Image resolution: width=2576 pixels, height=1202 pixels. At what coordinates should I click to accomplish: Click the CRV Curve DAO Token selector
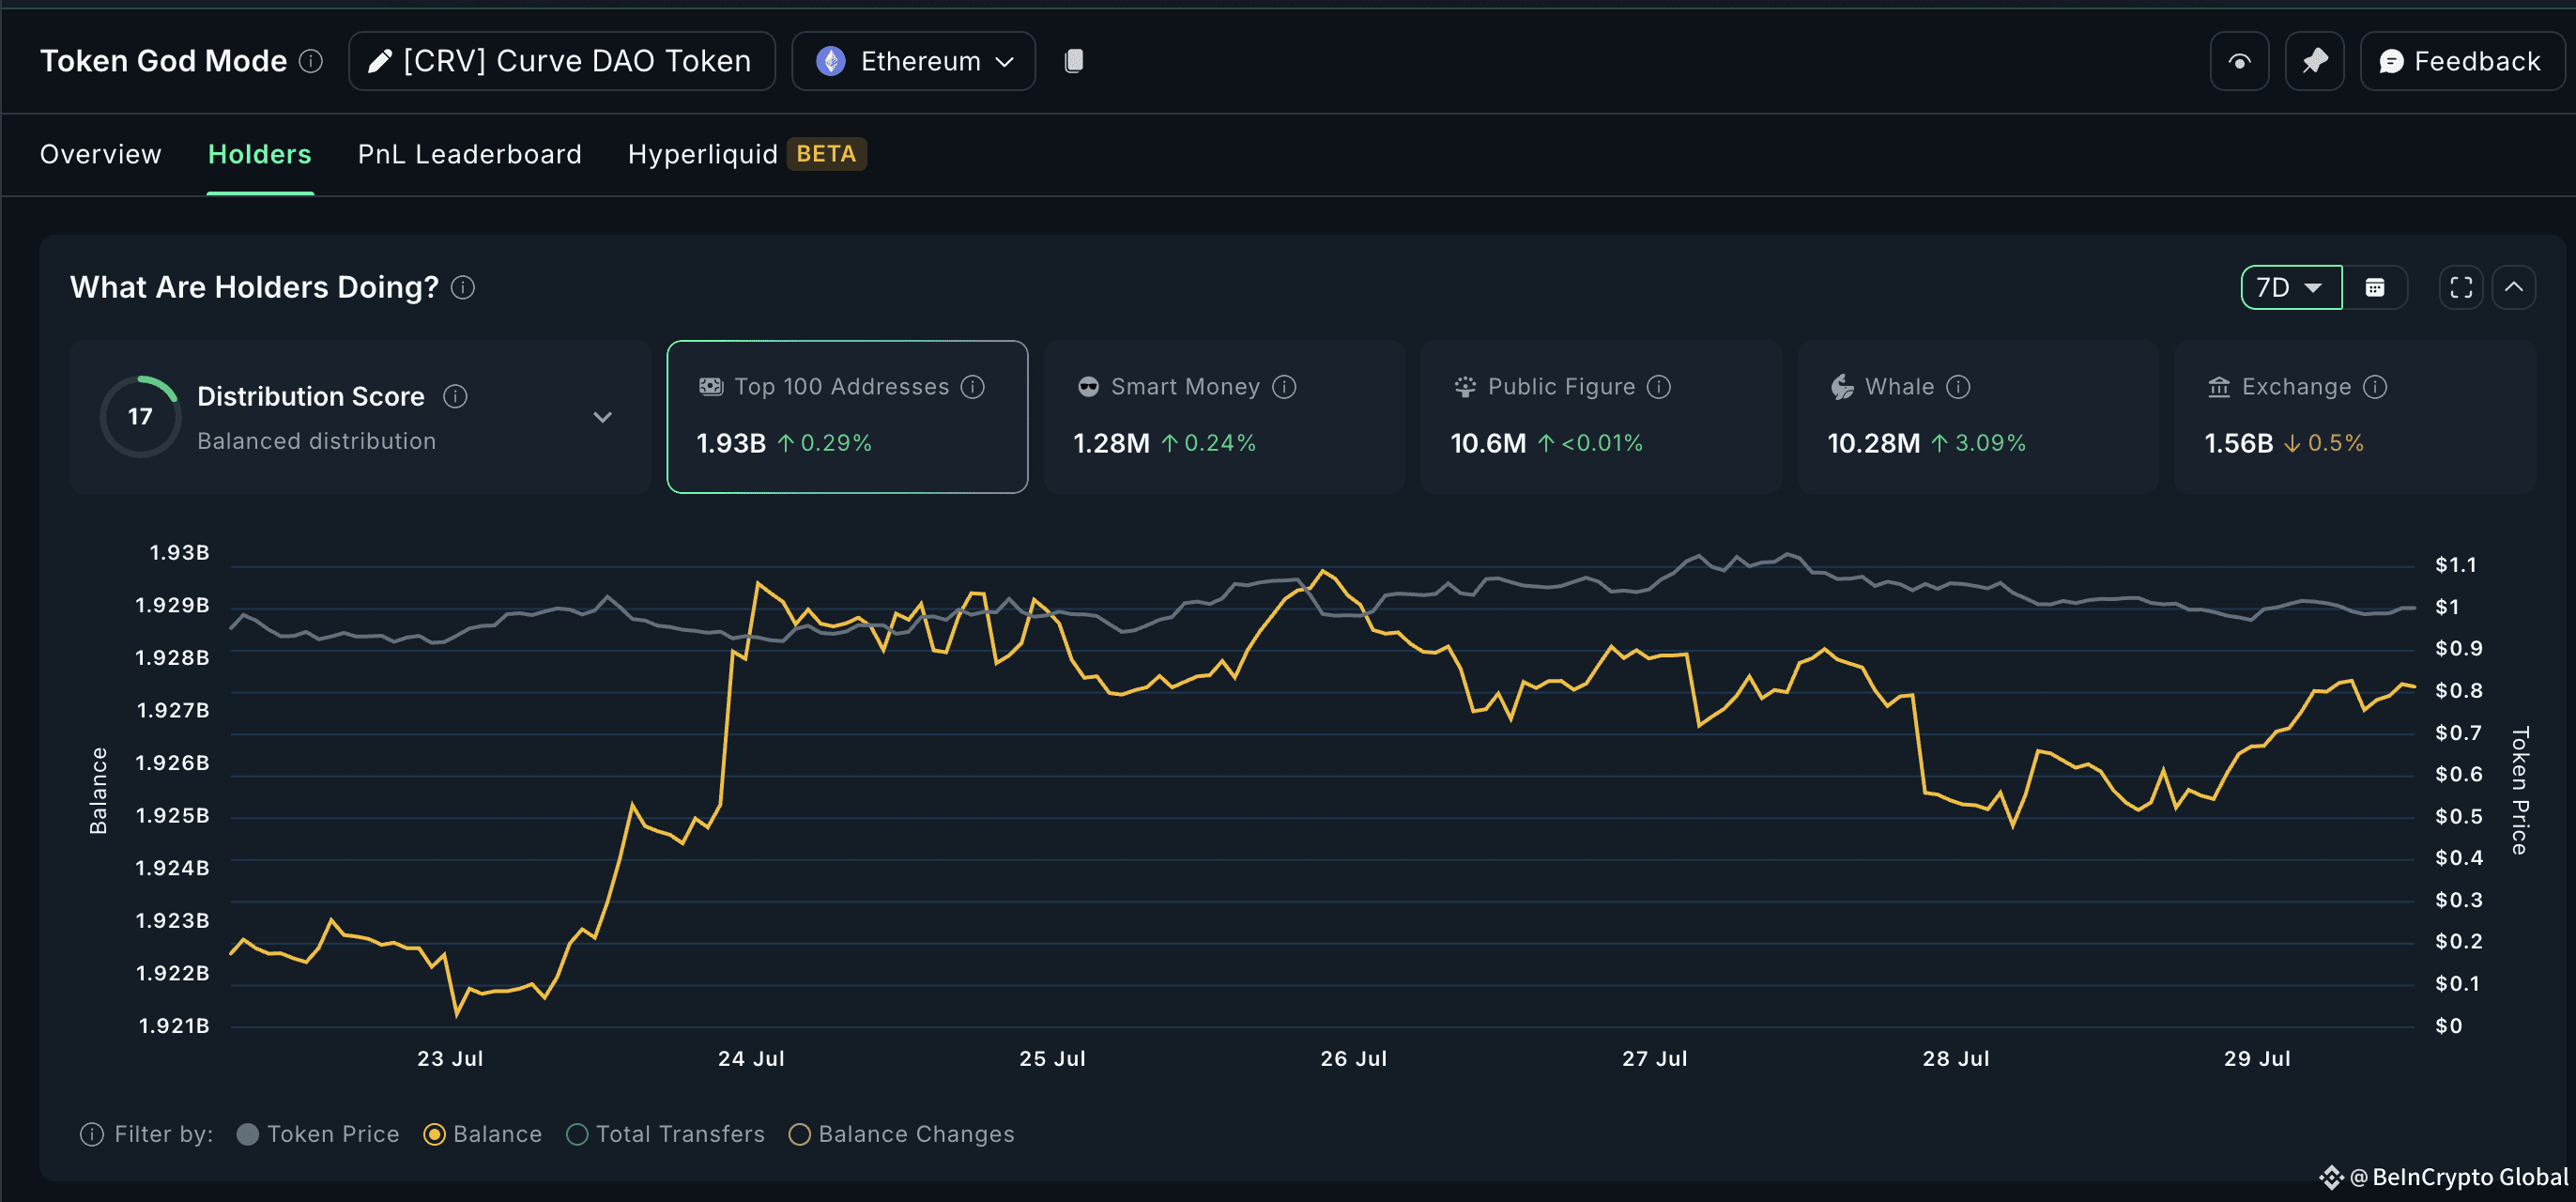[x=562, y=62]
